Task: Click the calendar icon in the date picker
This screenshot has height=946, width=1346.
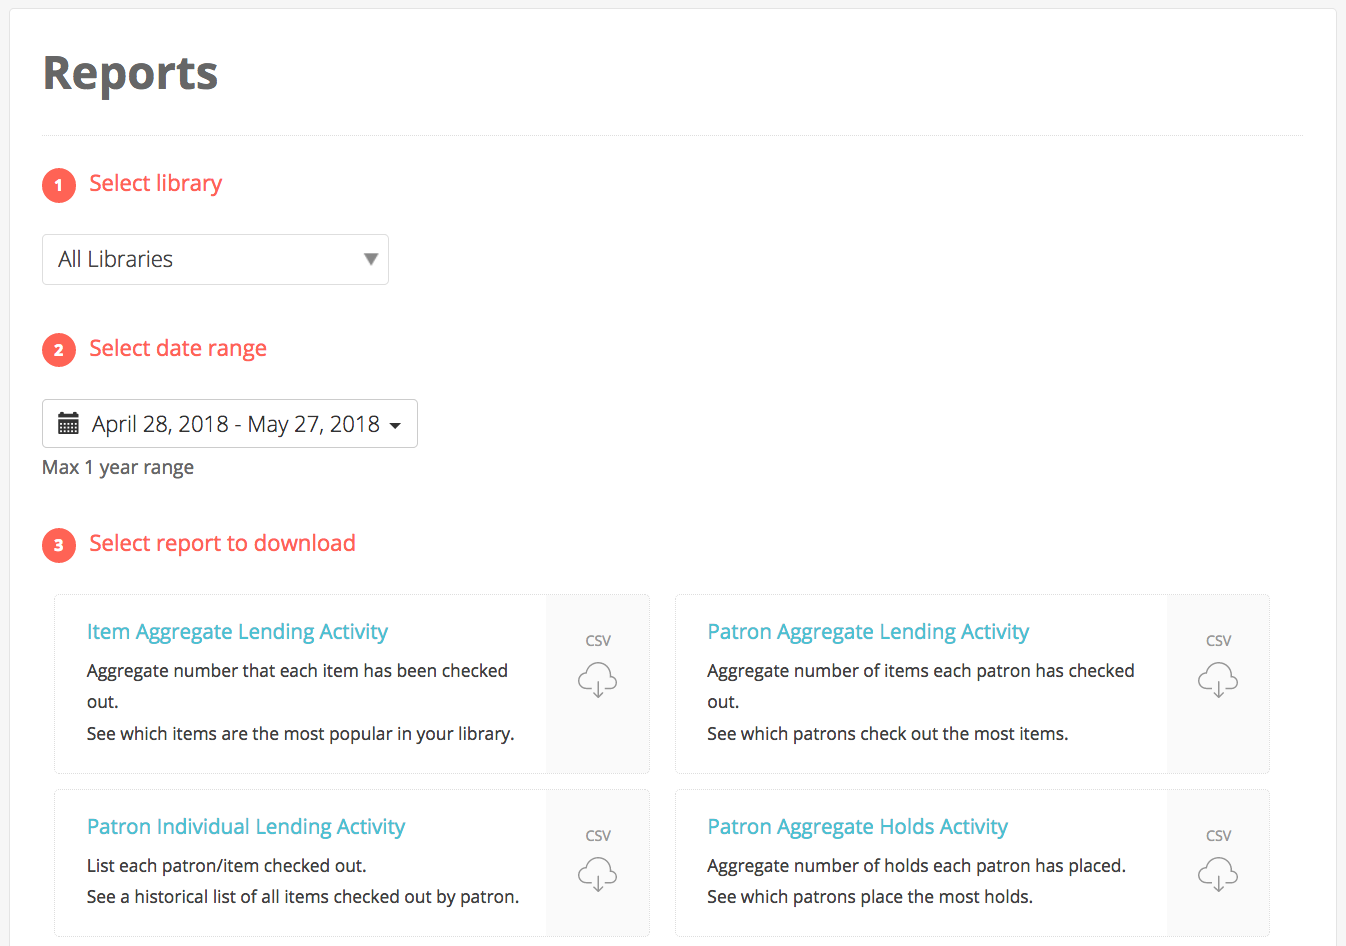Action: 68,424
